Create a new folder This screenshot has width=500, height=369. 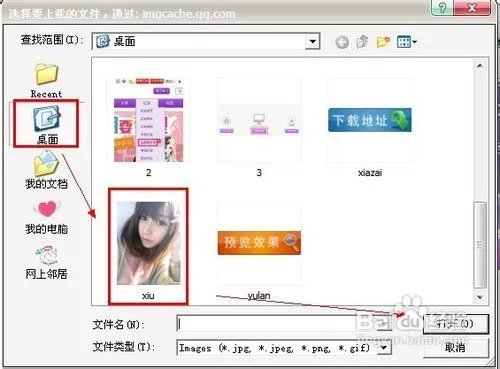pos(383,42)
